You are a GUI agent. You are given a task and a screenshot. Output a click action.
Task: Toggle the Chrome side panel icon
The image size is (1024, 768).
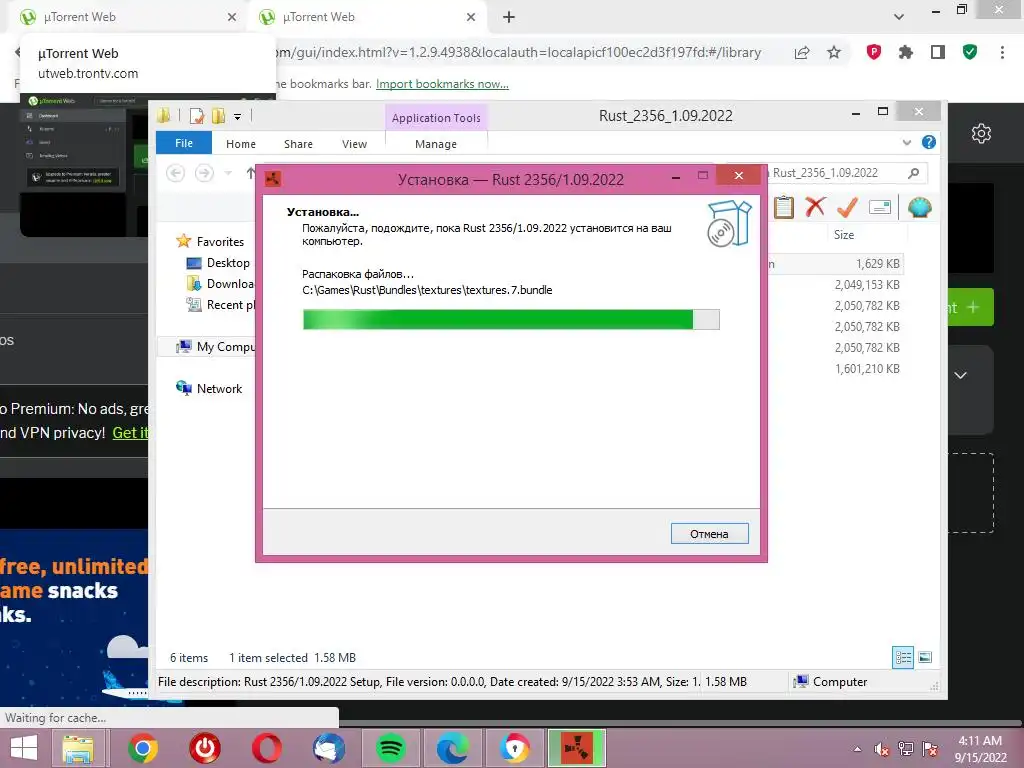click(938, 52)
